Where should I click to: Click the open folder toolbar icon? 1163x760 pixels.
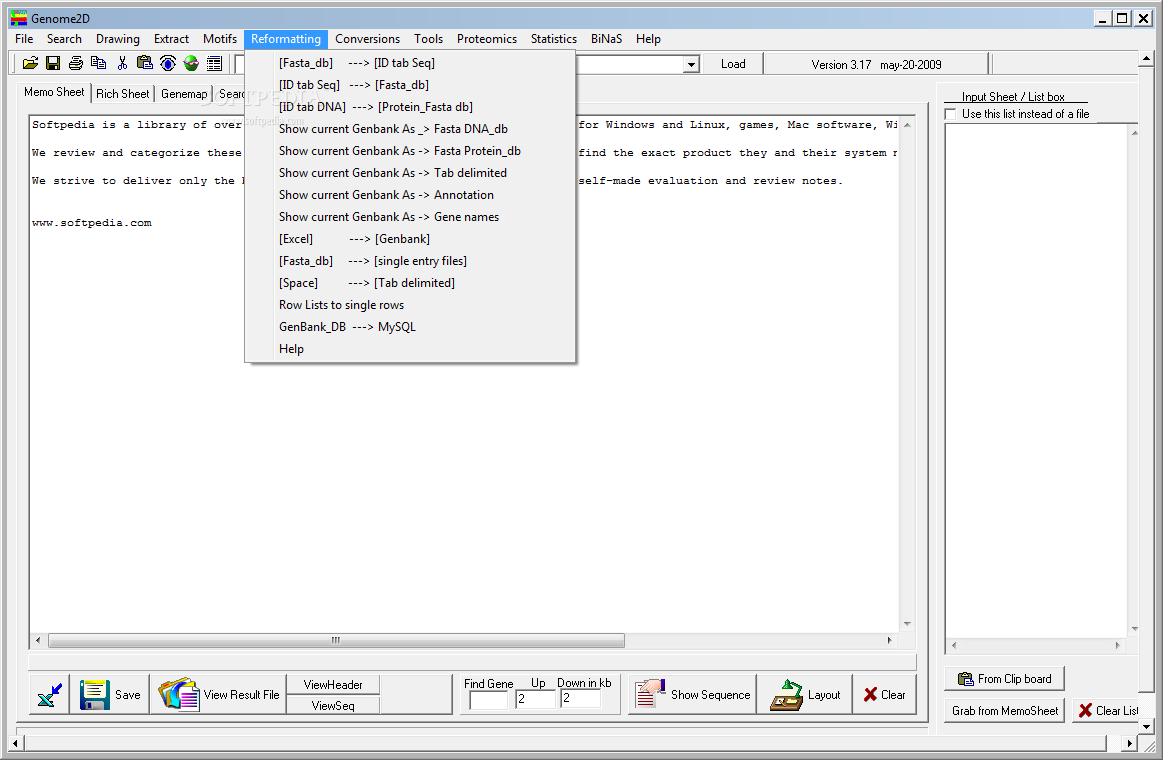tap(30, 64)
